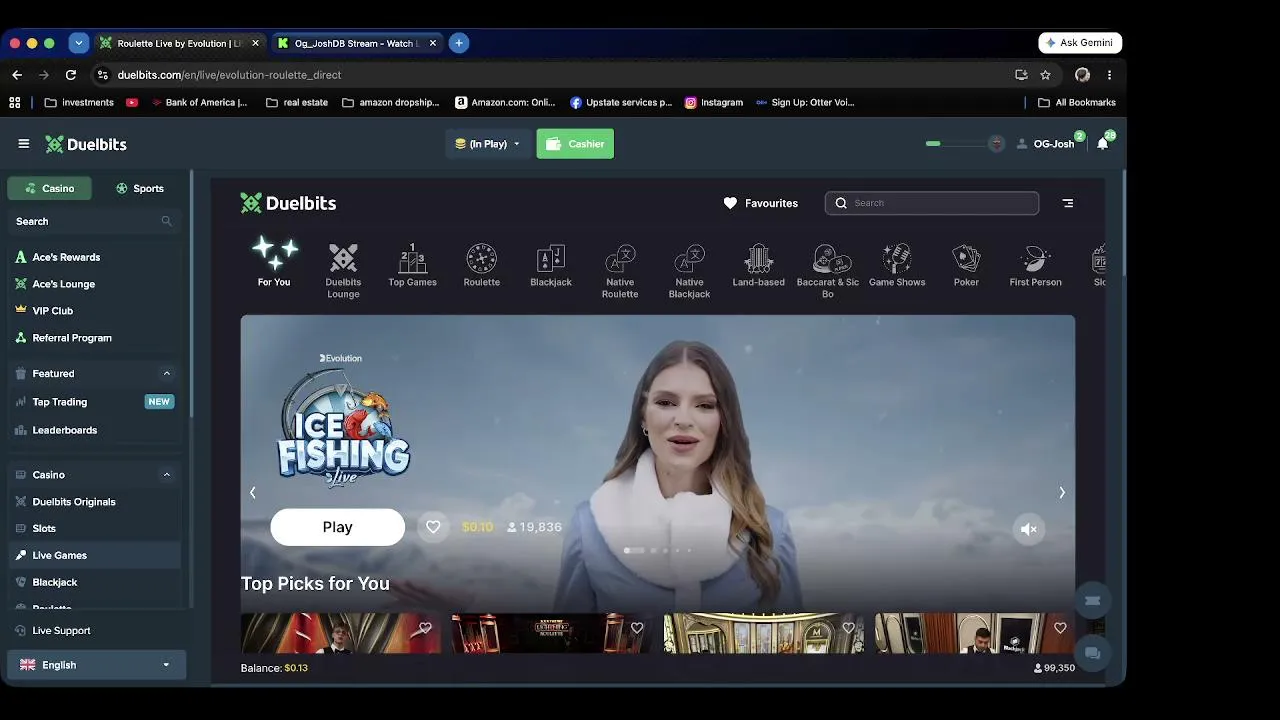Open Baccarat & Sic Bo category
This screenshot has width=1280, height=720.
point(828,270)
